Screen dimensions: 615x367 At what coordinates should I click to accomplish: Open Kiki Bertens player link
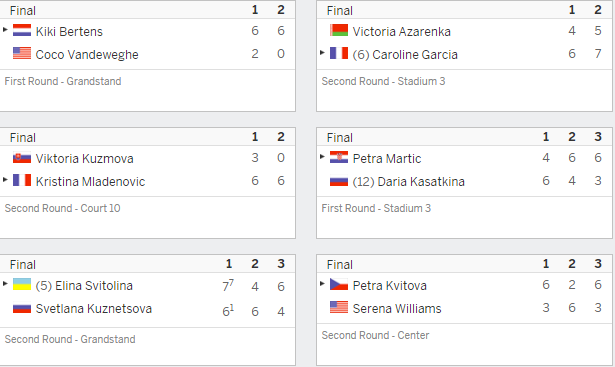(69, 31)
